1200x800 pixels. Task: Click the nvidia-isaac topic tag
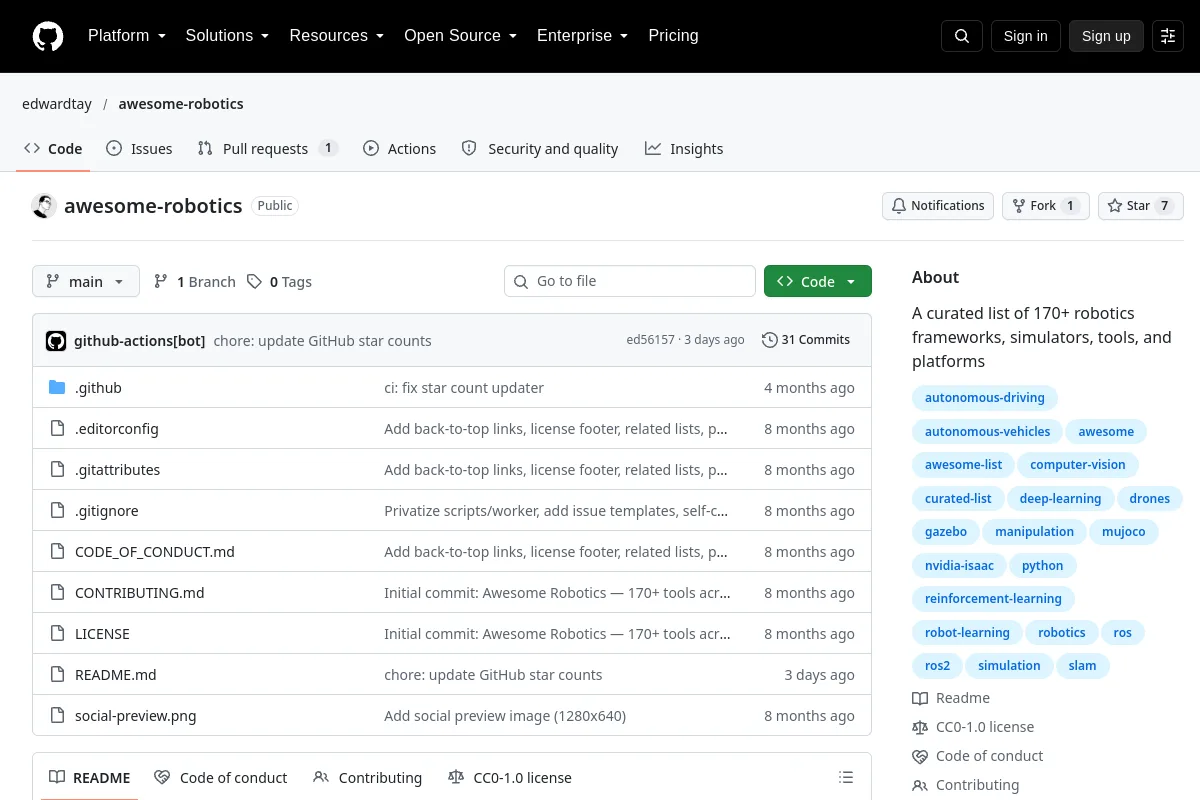959,566
